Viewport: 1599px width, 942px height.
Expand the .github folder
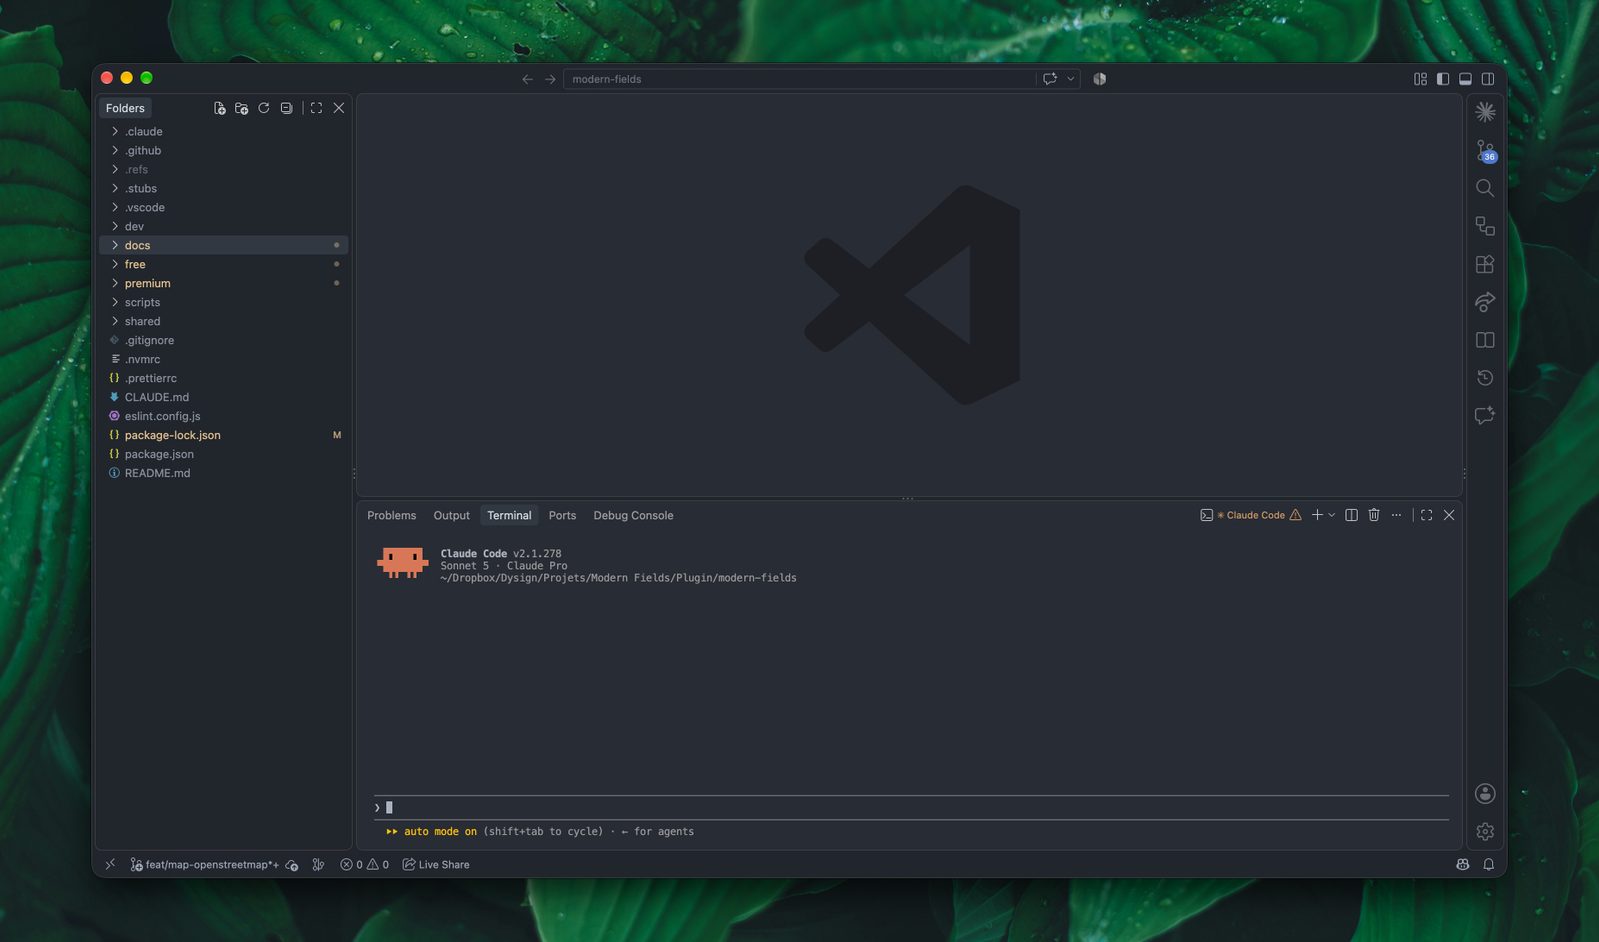click(223, 150)
